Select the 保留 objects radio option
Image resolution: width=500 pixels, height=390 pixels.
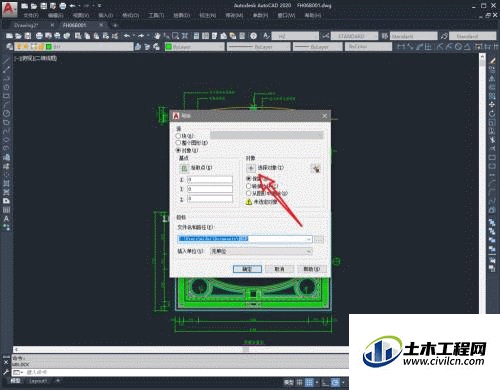click(249, 179)
